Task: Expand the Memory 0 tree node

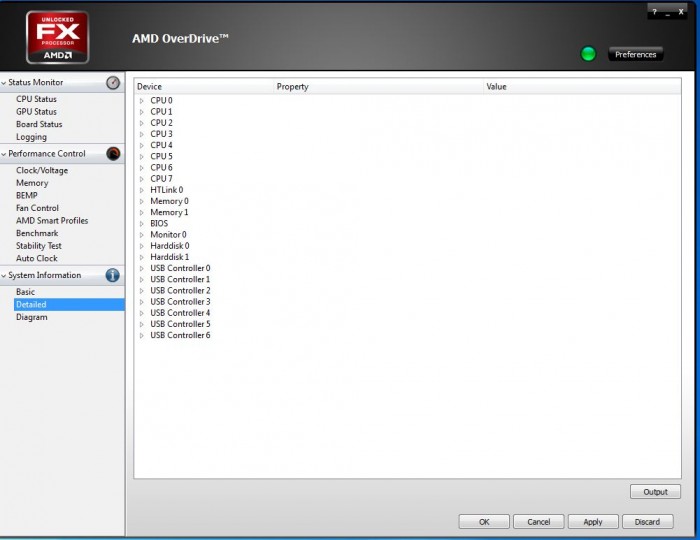Action: 142,201
